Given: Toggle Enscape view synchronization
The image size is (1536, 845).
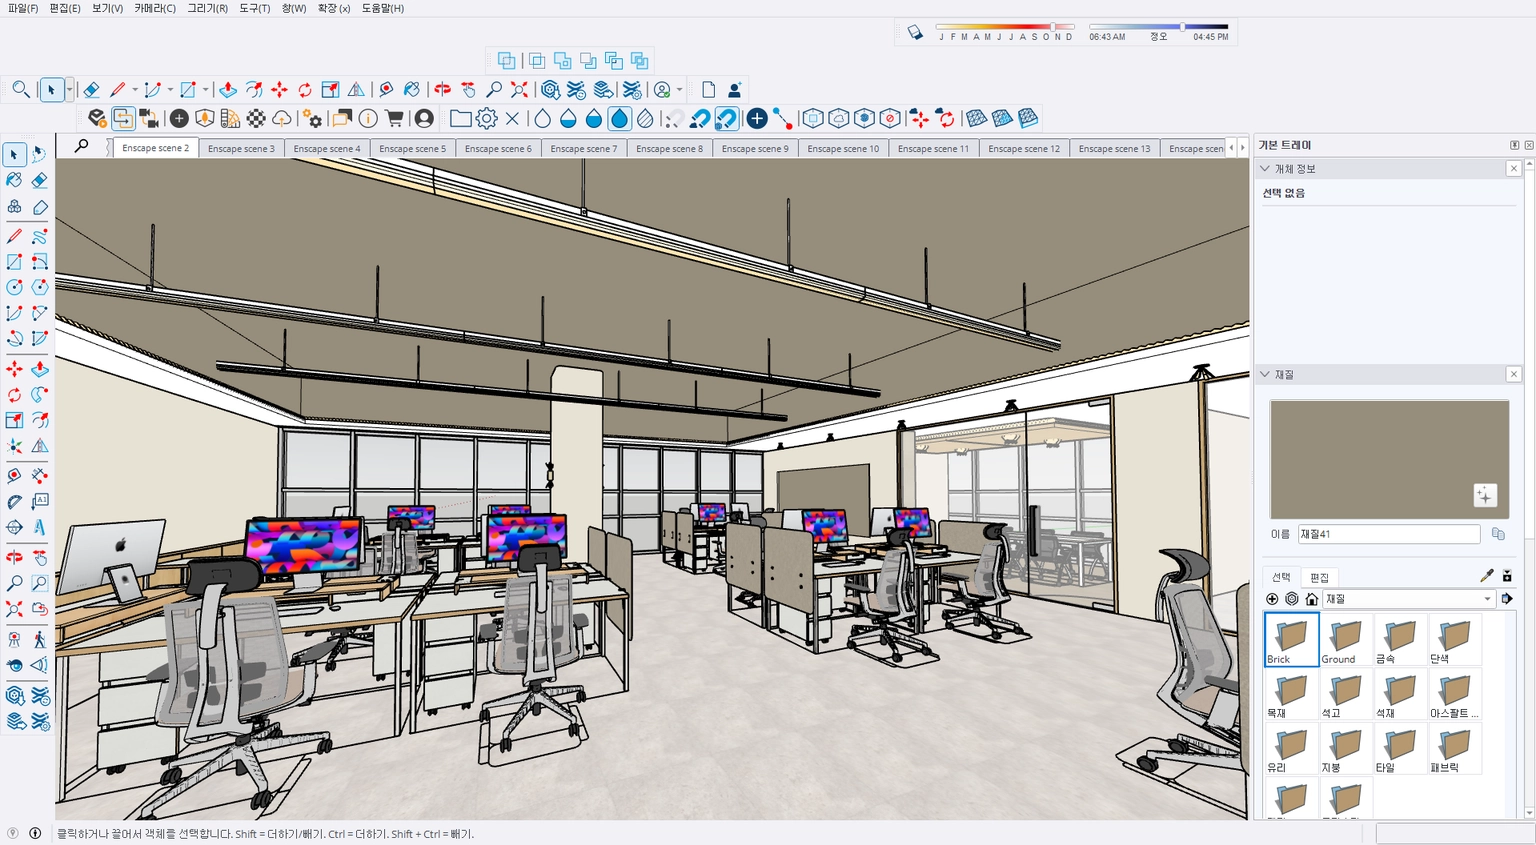Looking at the screenshot, I should pyautogui.click(x=150, y=118).
